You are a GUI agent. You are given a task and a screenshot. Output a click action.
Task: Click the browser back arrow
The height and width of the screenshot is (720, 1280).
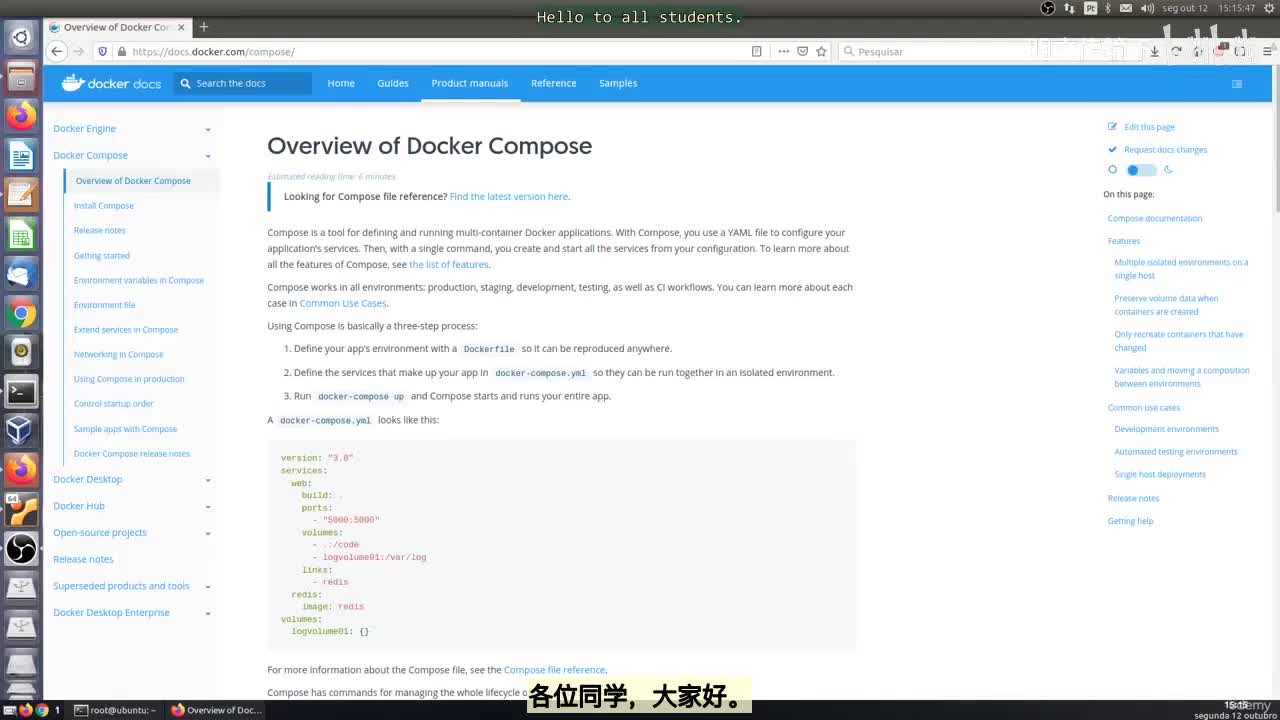57,51
